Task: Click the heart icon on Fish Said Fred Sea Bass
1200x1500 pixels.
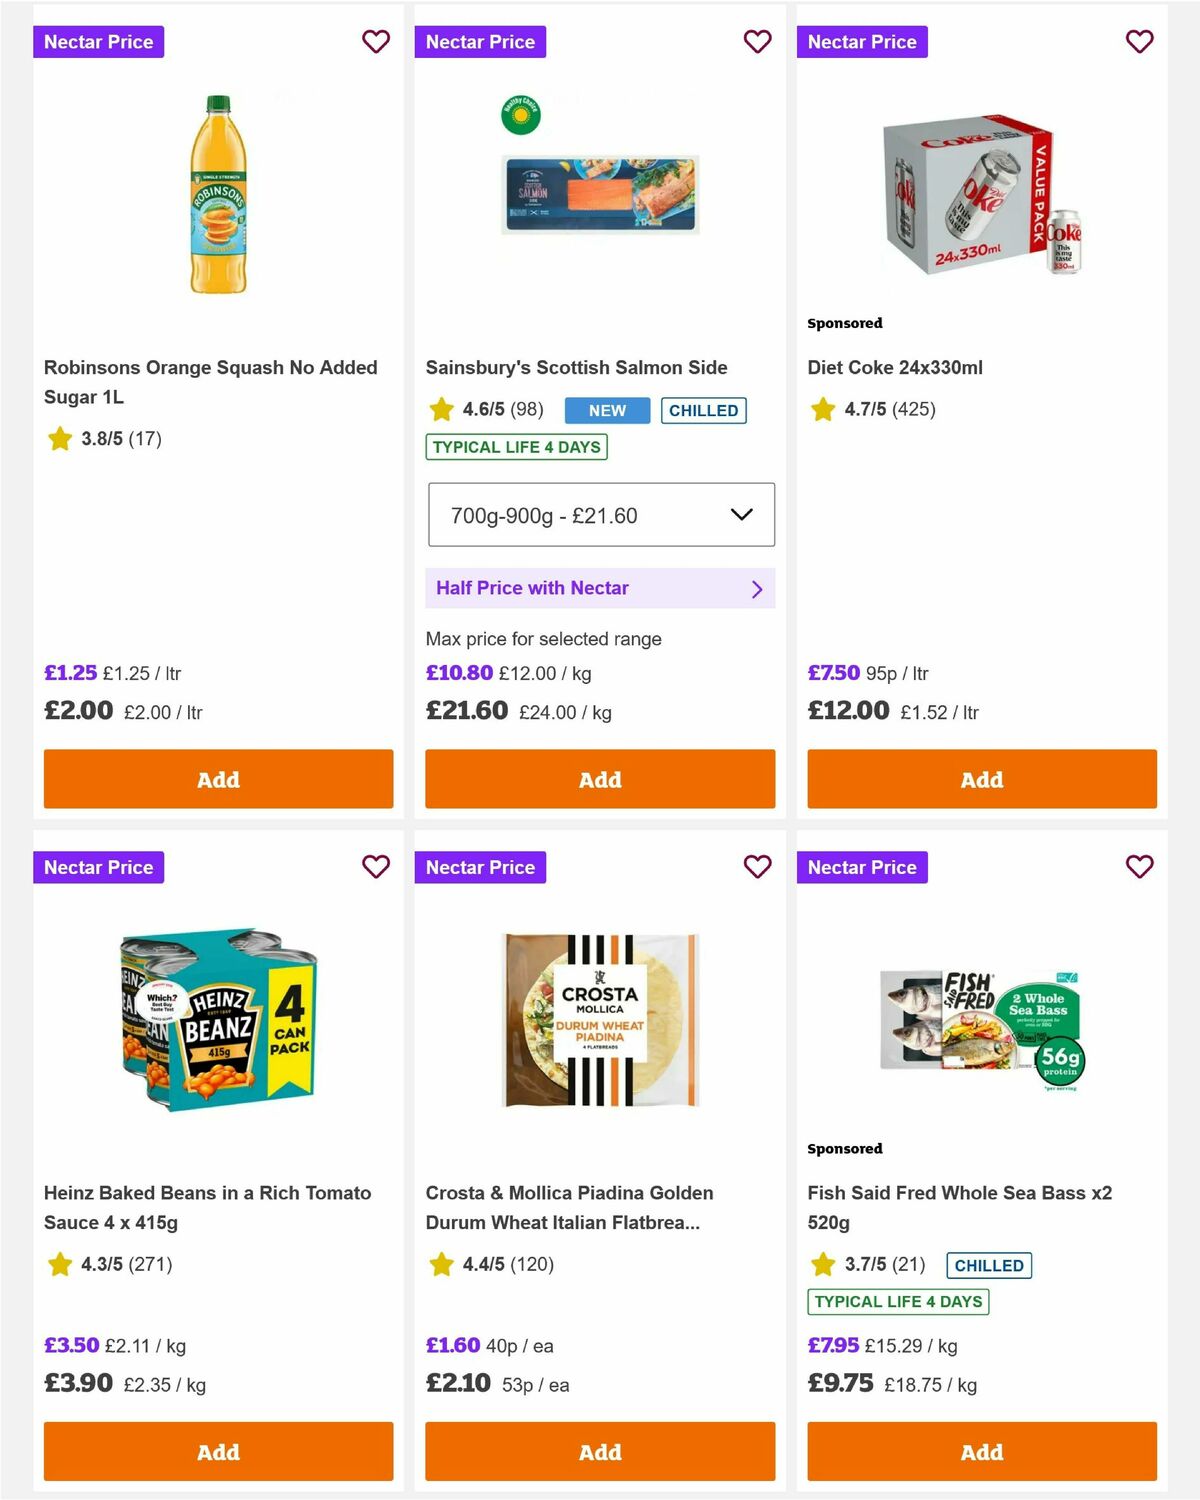Action: tap(1139, 867)
